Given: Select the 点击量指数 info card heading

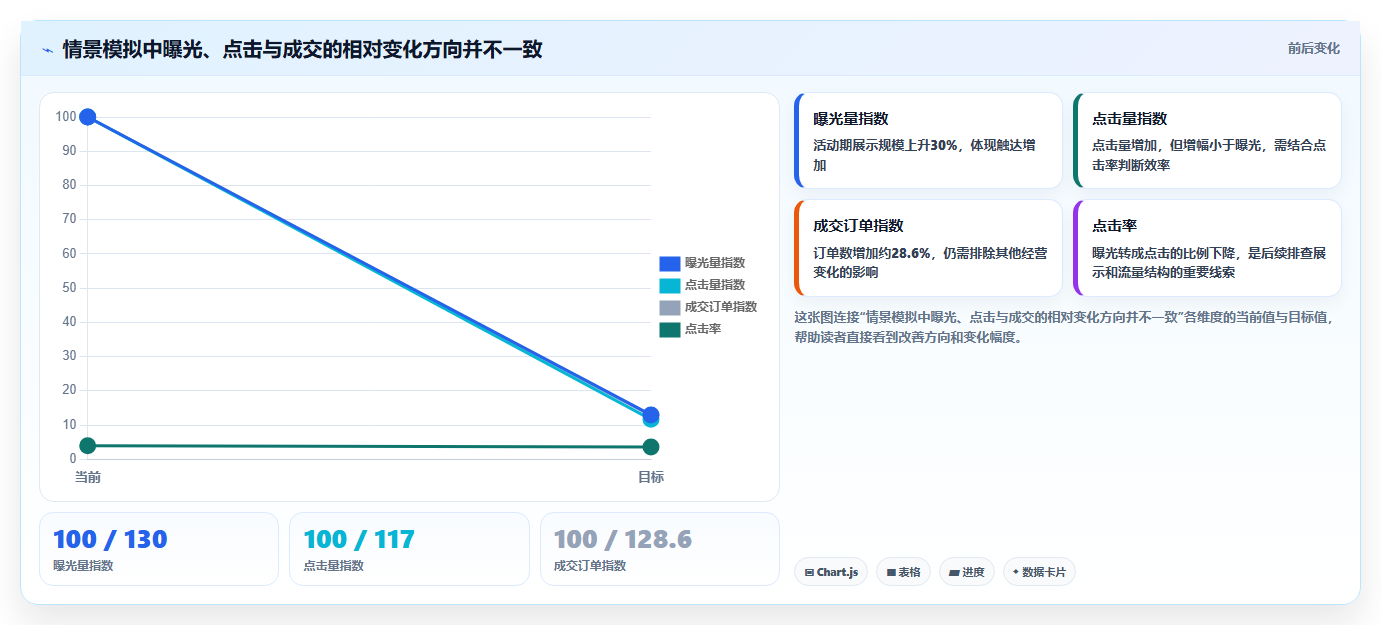Looking at the screenshot, I should [x=1130, y=119].
